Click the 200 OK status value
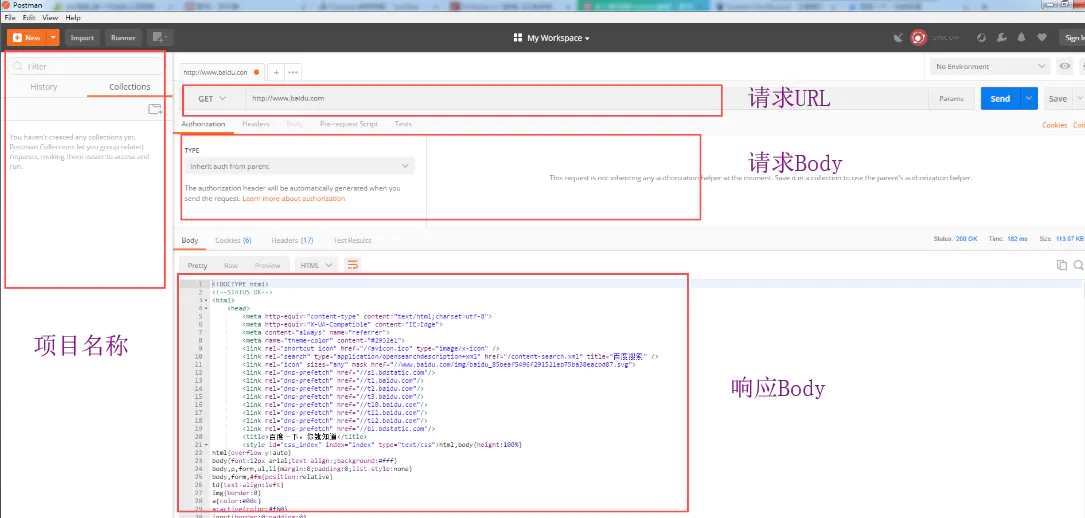The image size is (1085, 518). click(967, 239)
